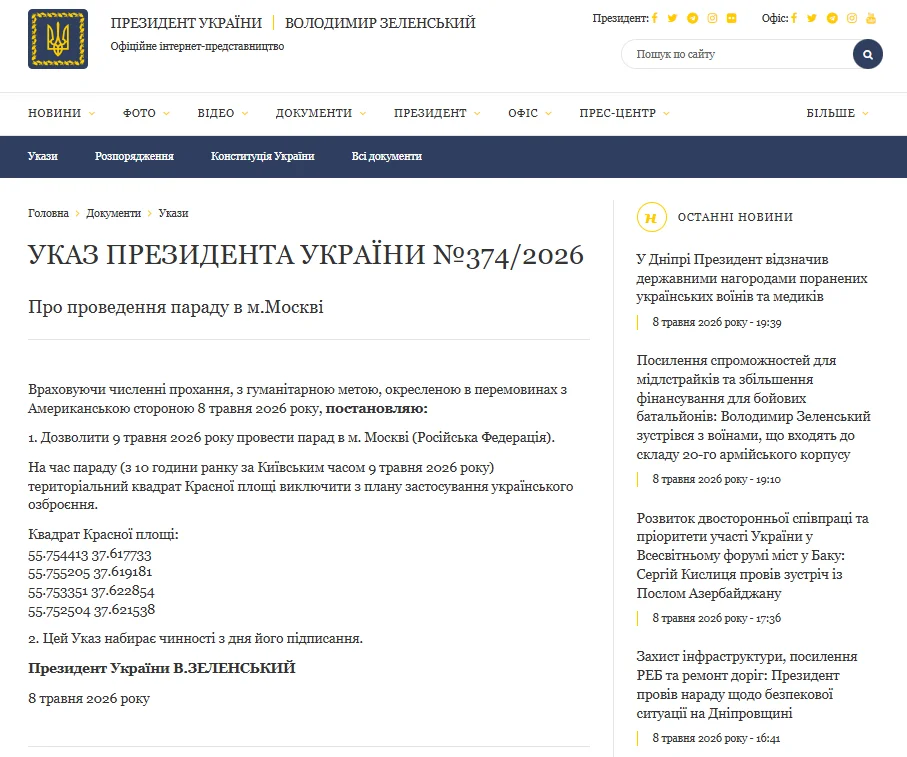Click the ПРЕЗИДЕНТ УКРАЇНИ header title
The width and height of the screenshot is (907, 757).
[186, 23]
